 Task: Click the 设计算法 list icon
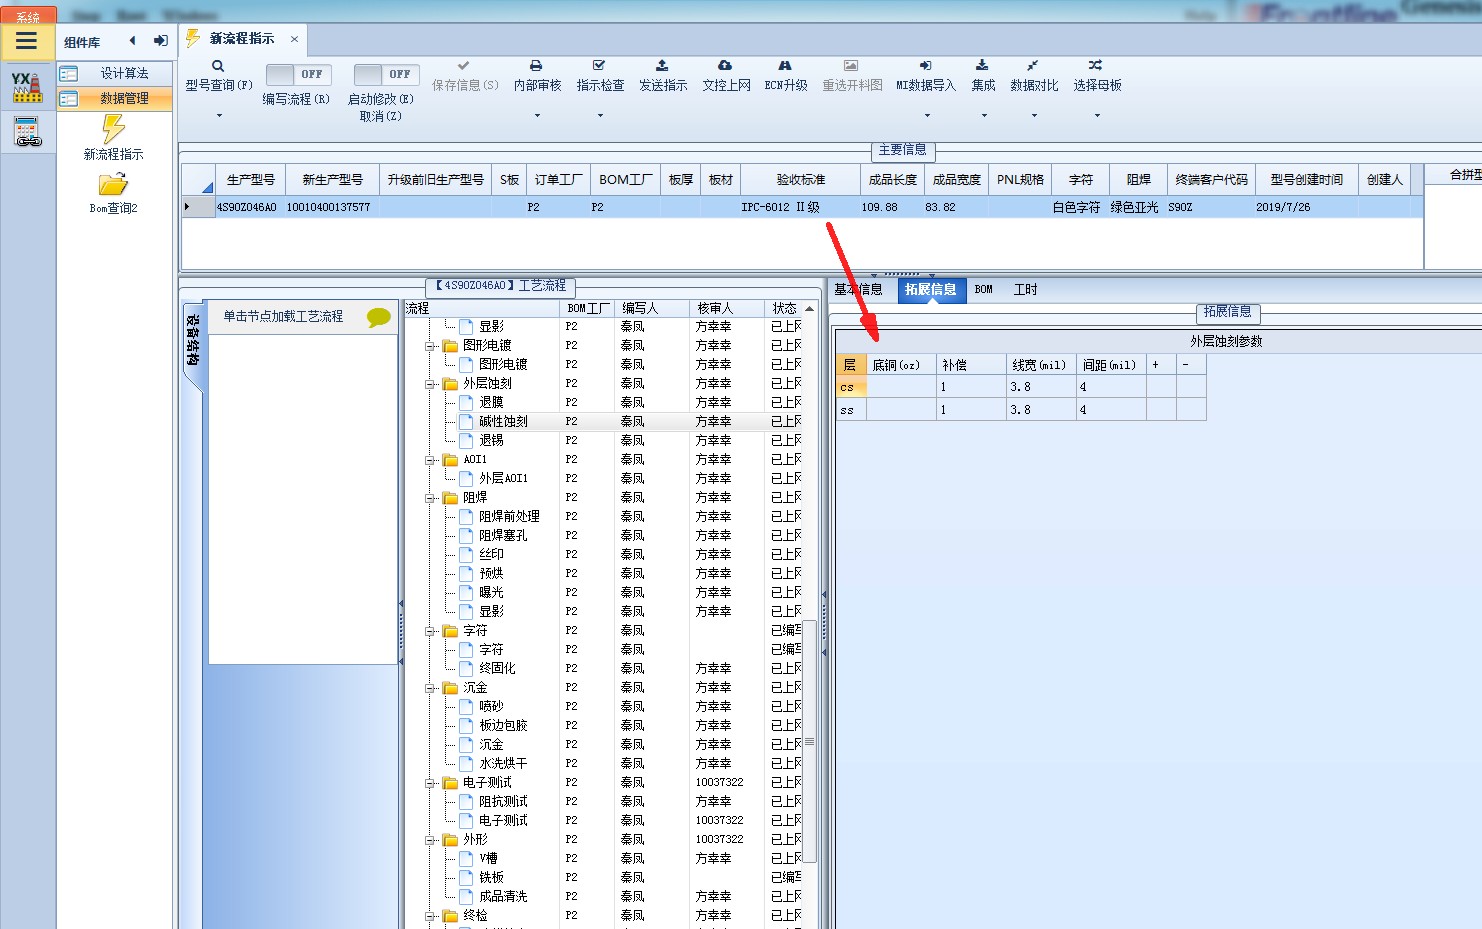click(x=69, y=73)
